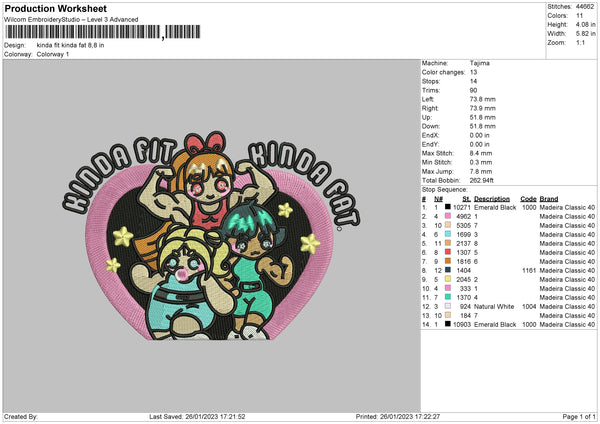Click the 'Total Bobbin:' label
The width and height of the screenshot is (600, 424).
point(441,180)
